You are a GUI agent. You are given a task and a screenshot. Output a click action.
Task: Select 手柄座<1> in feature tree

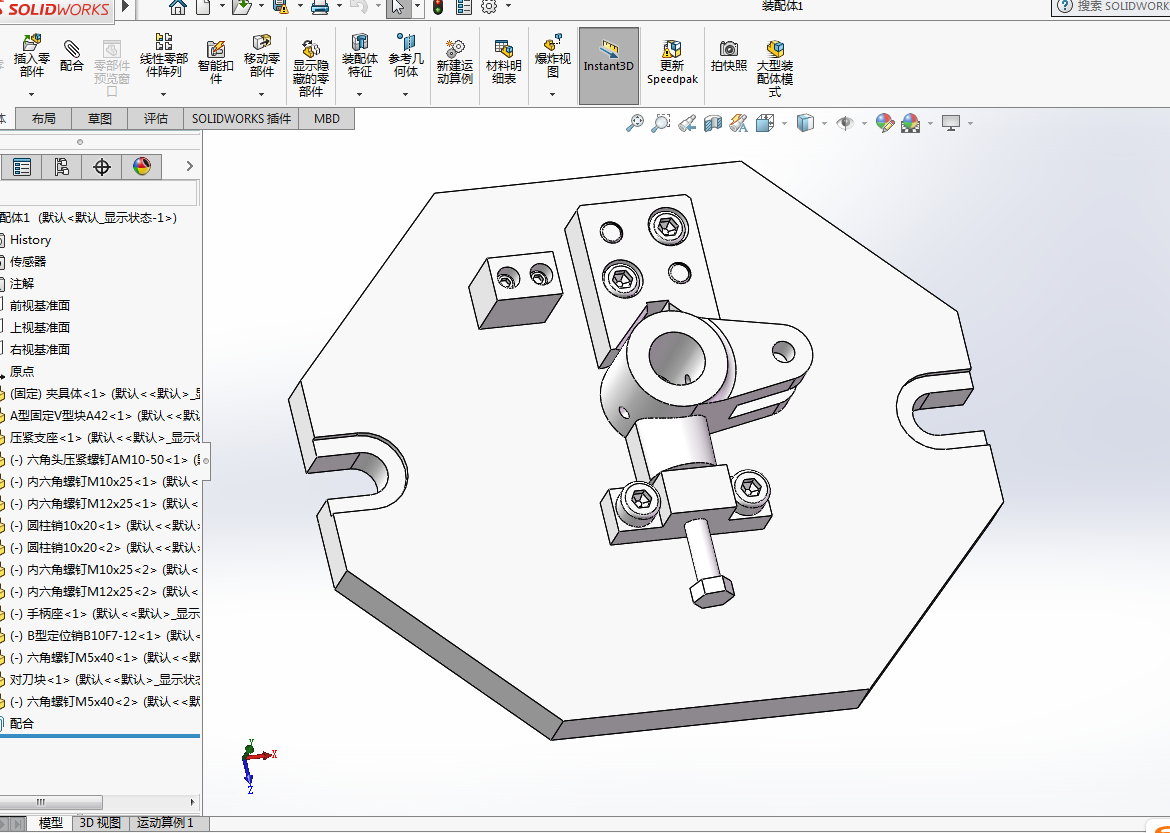tap(101, 614)
